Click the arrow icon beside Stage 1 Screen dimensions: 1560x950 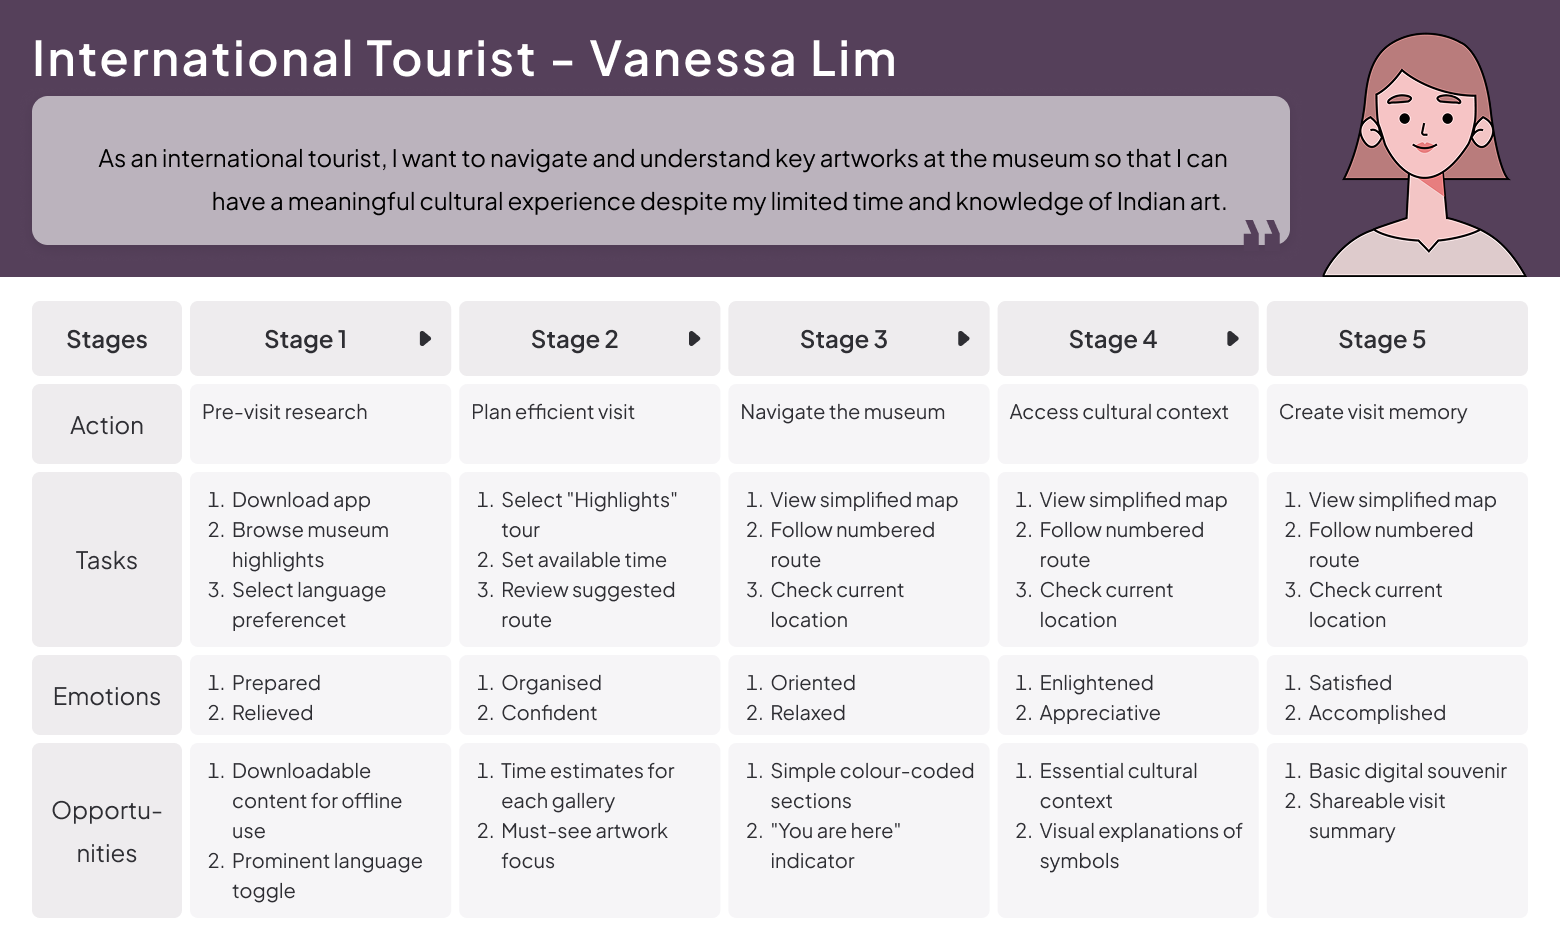pos(425,339)
